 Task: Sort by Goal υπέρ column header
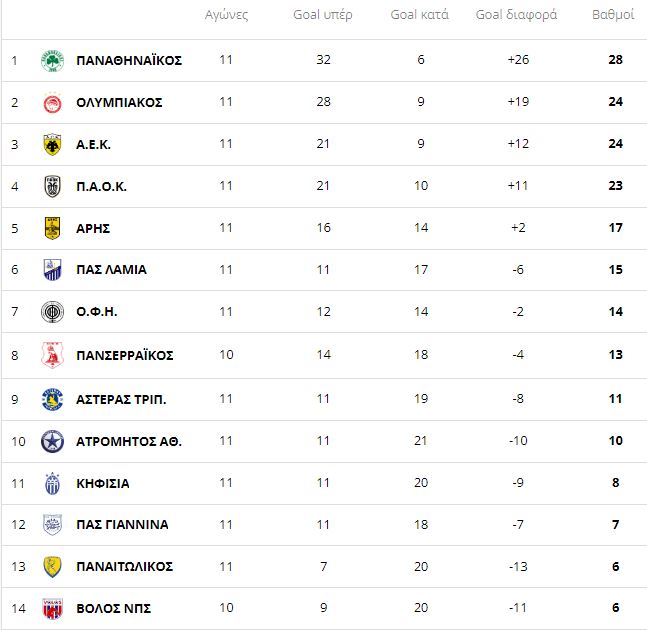point(323,15)
